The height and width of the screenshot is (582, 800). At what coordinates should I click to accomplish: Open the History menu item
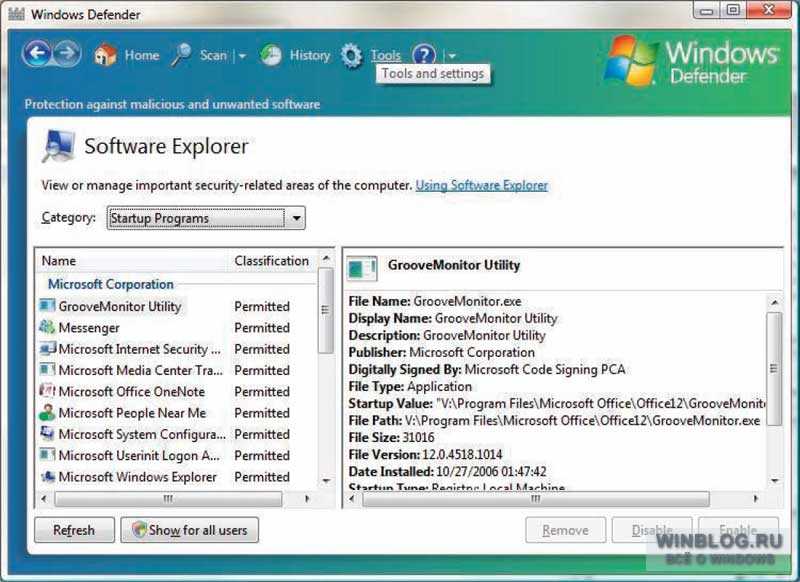[310, 55]
